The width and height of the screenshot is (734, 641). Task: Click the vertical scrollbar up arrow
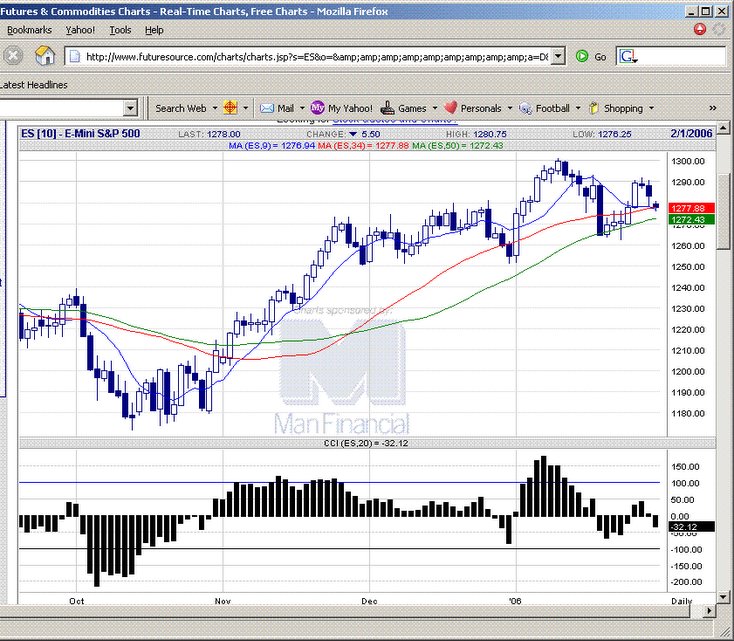click(x=723, y=127)
